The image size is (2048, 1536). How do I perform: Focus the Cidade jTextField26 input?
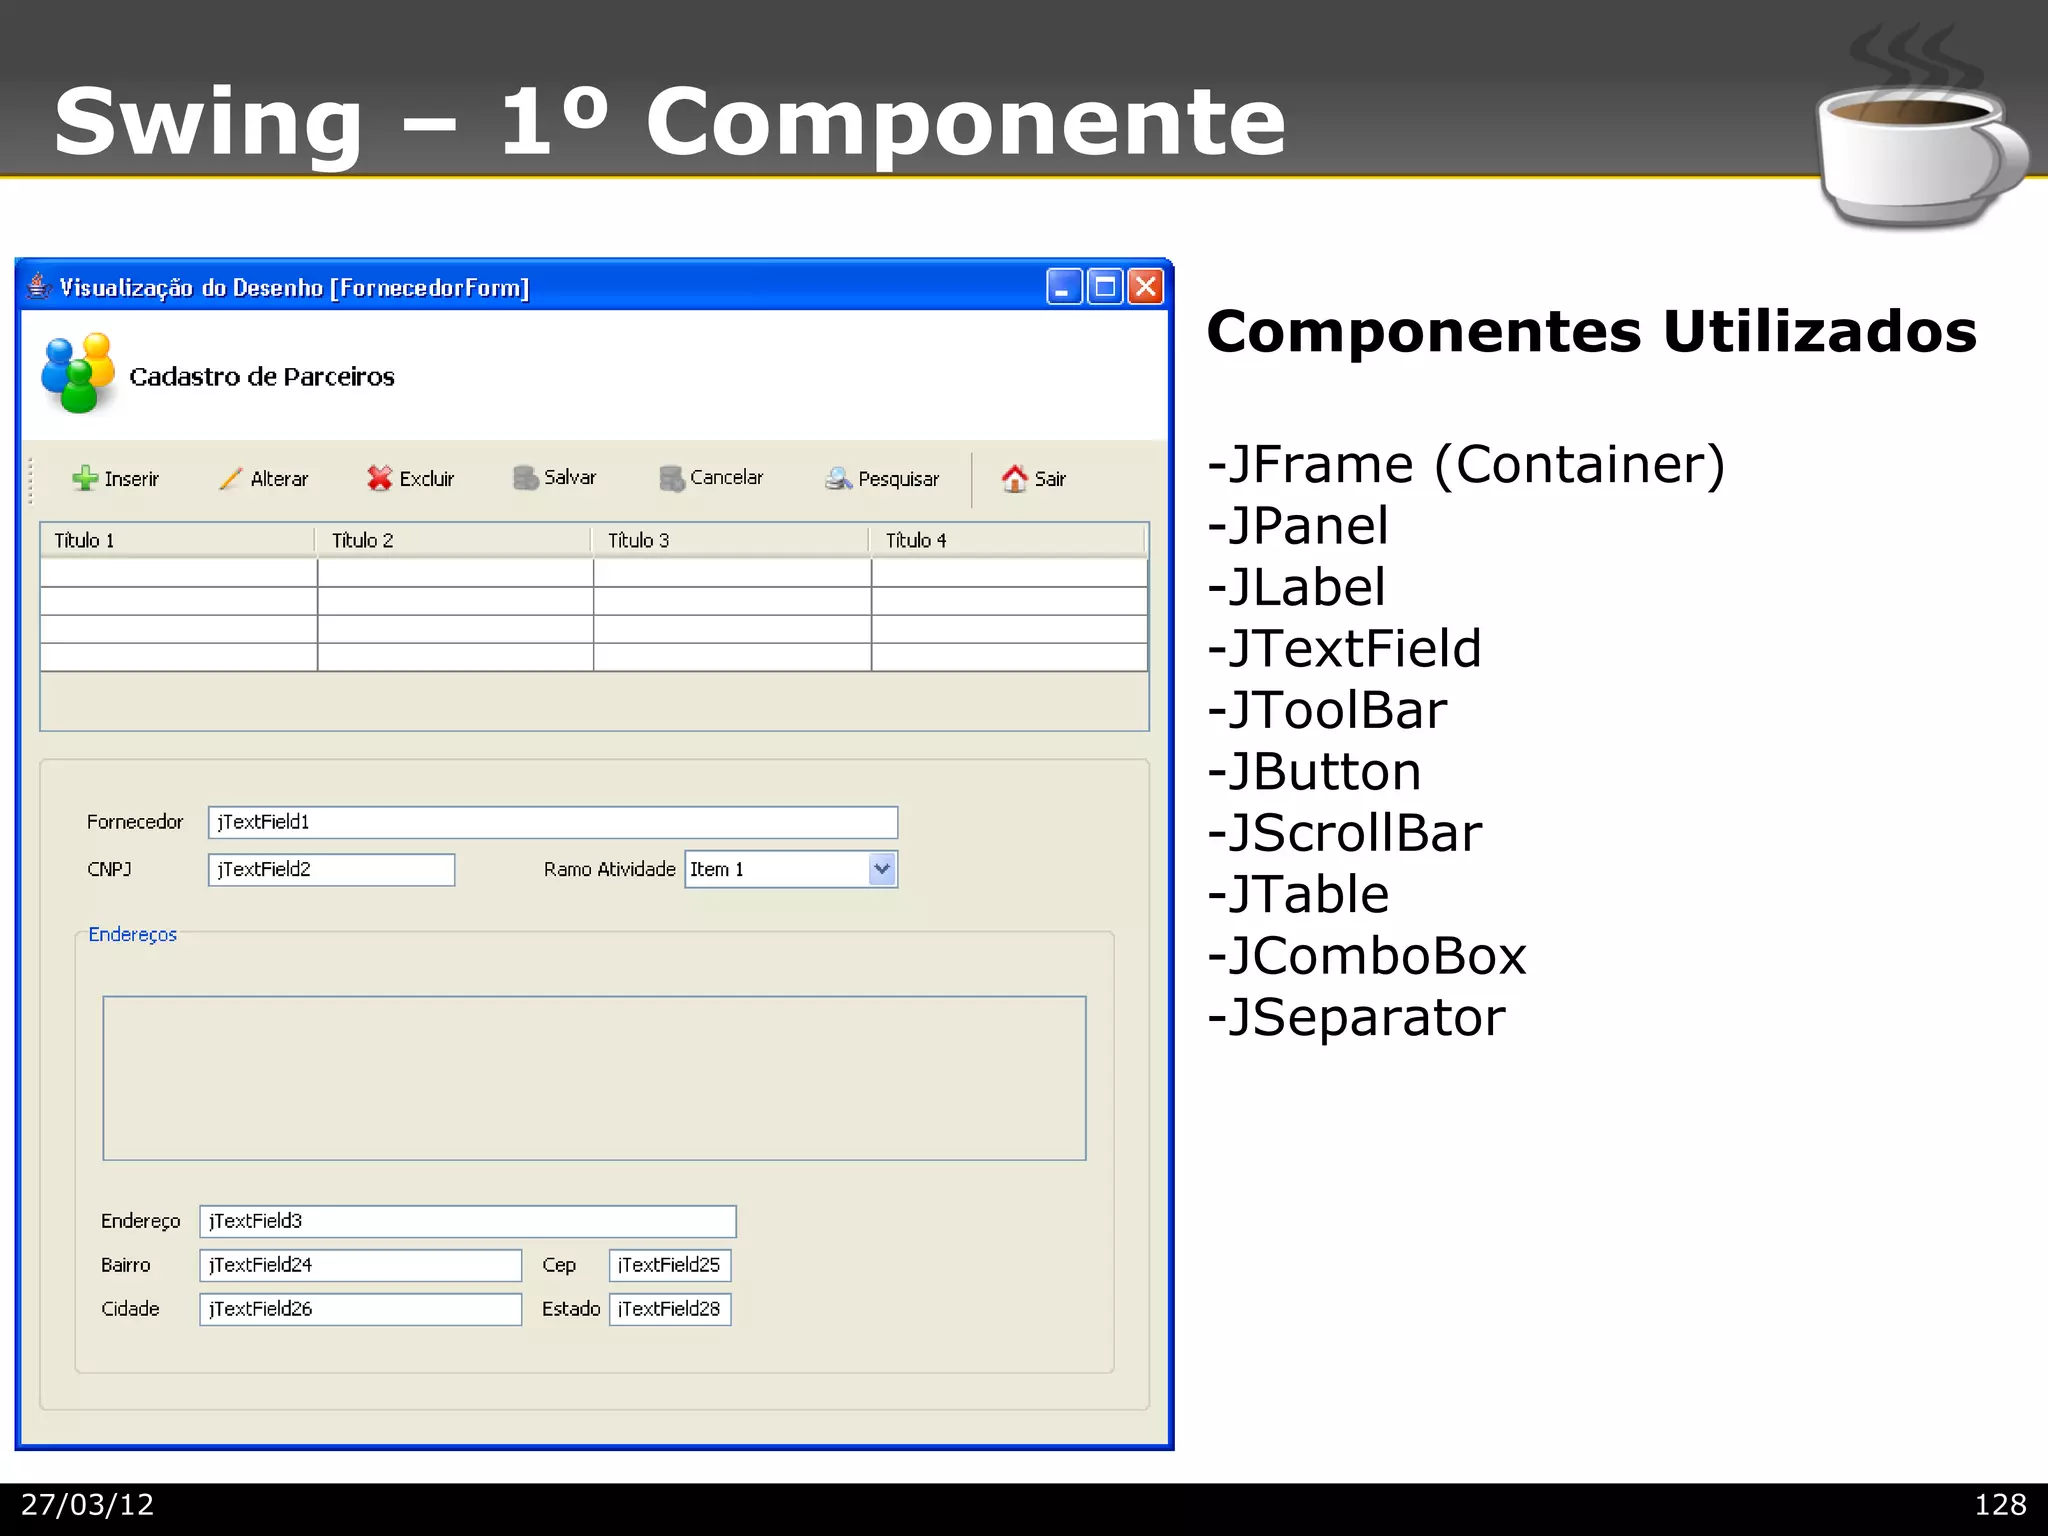(361, 1309)
